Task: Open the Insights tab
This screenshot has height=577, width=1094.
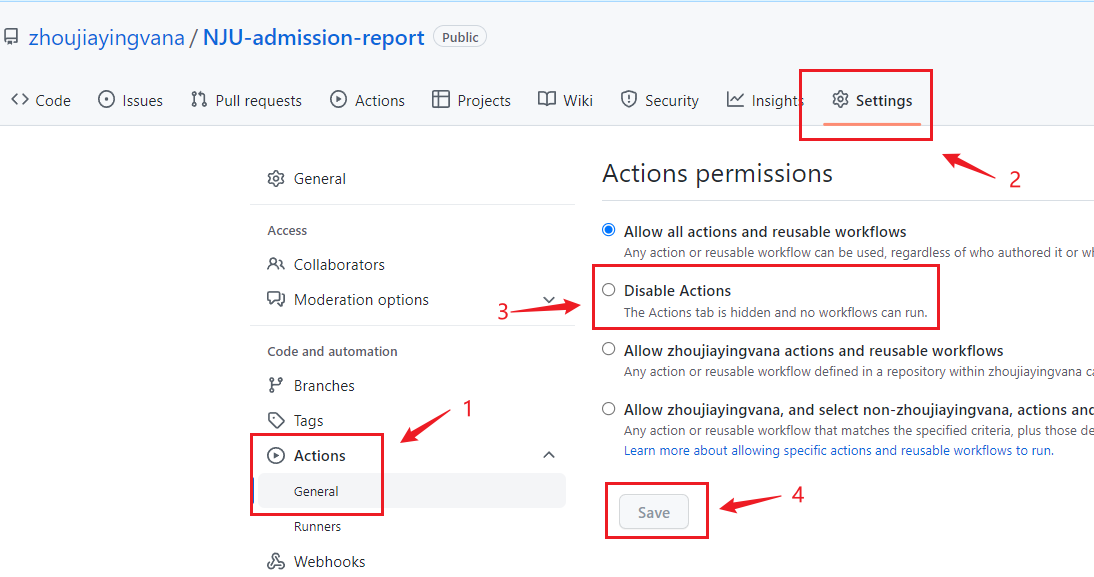Action: pos(765,100)
